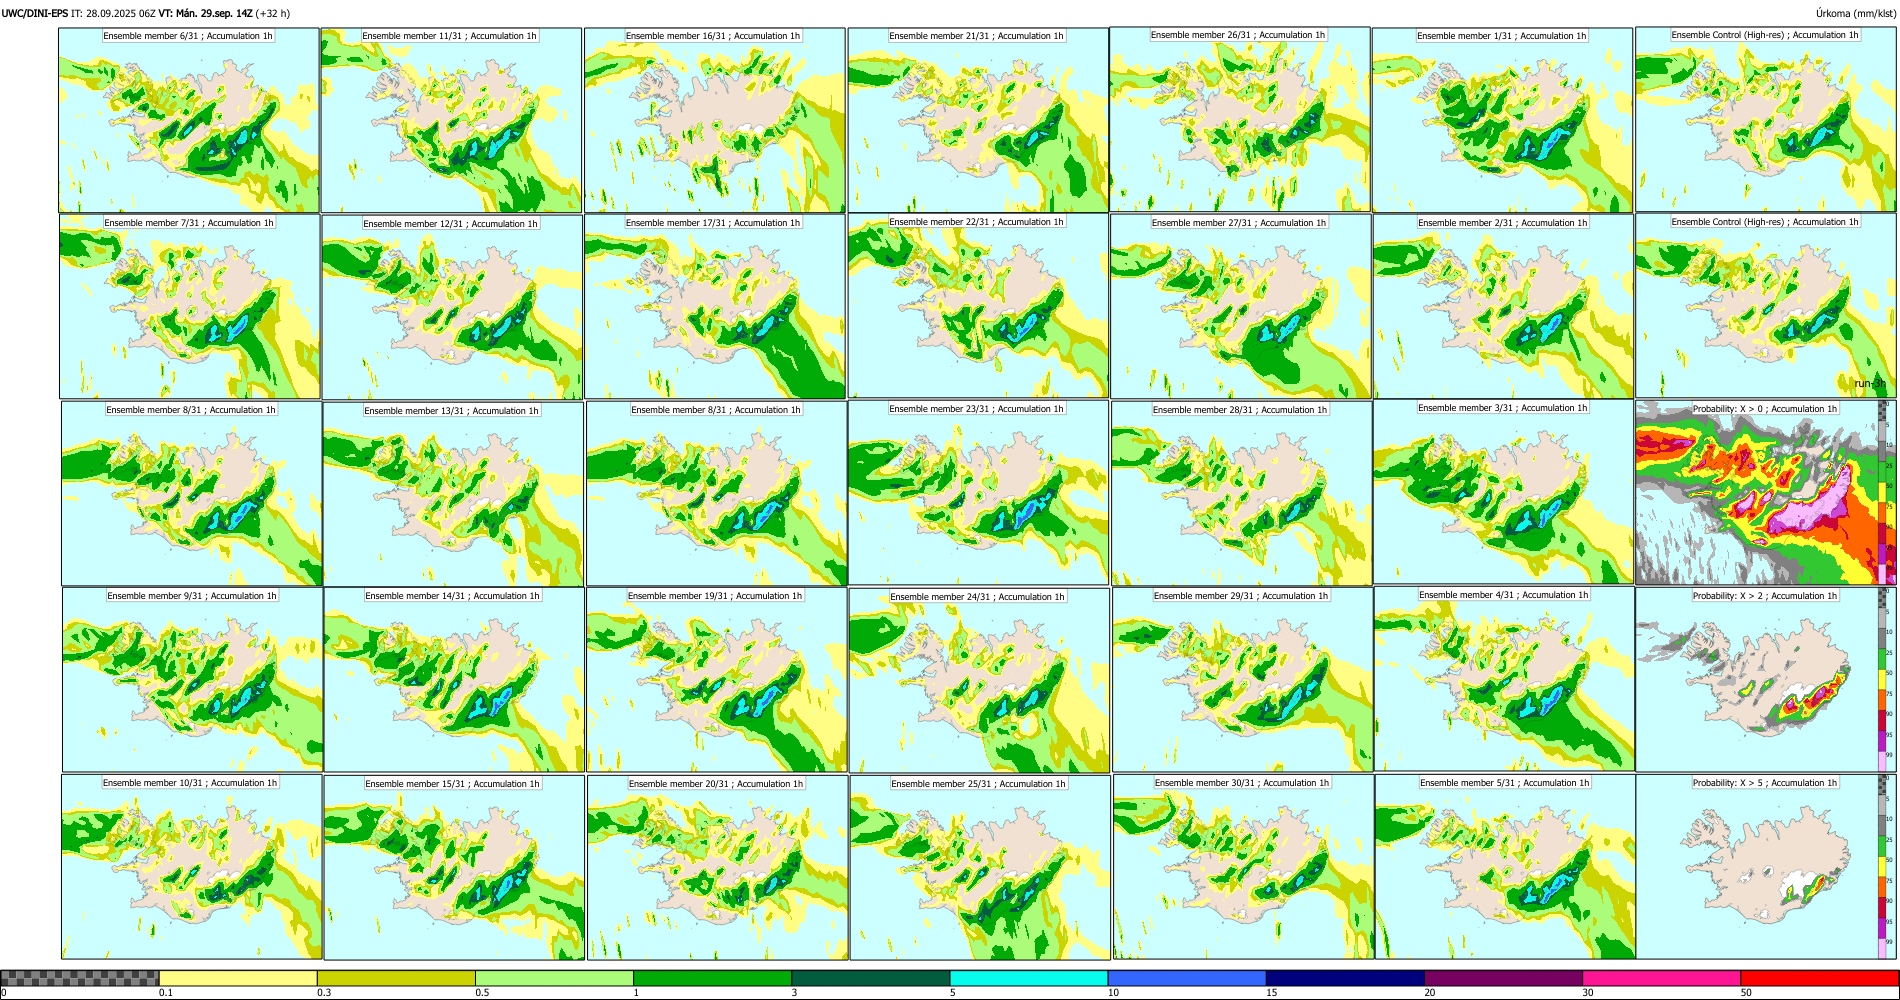This screenshot has width=1900, height=1000.
Task: View the Ensemble member 16/31 map
Action: point(715,120)
